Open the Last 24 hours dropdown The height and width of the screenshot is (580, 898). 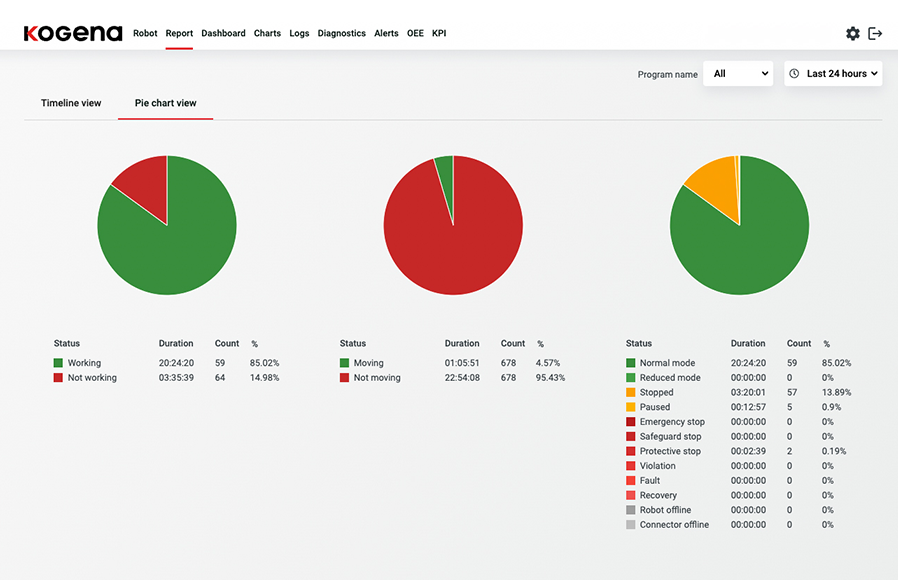tap(834, 74)
